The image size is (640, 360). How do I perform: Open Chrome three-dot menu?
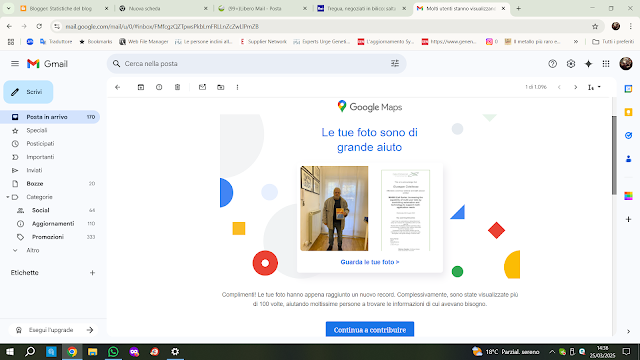631,26
